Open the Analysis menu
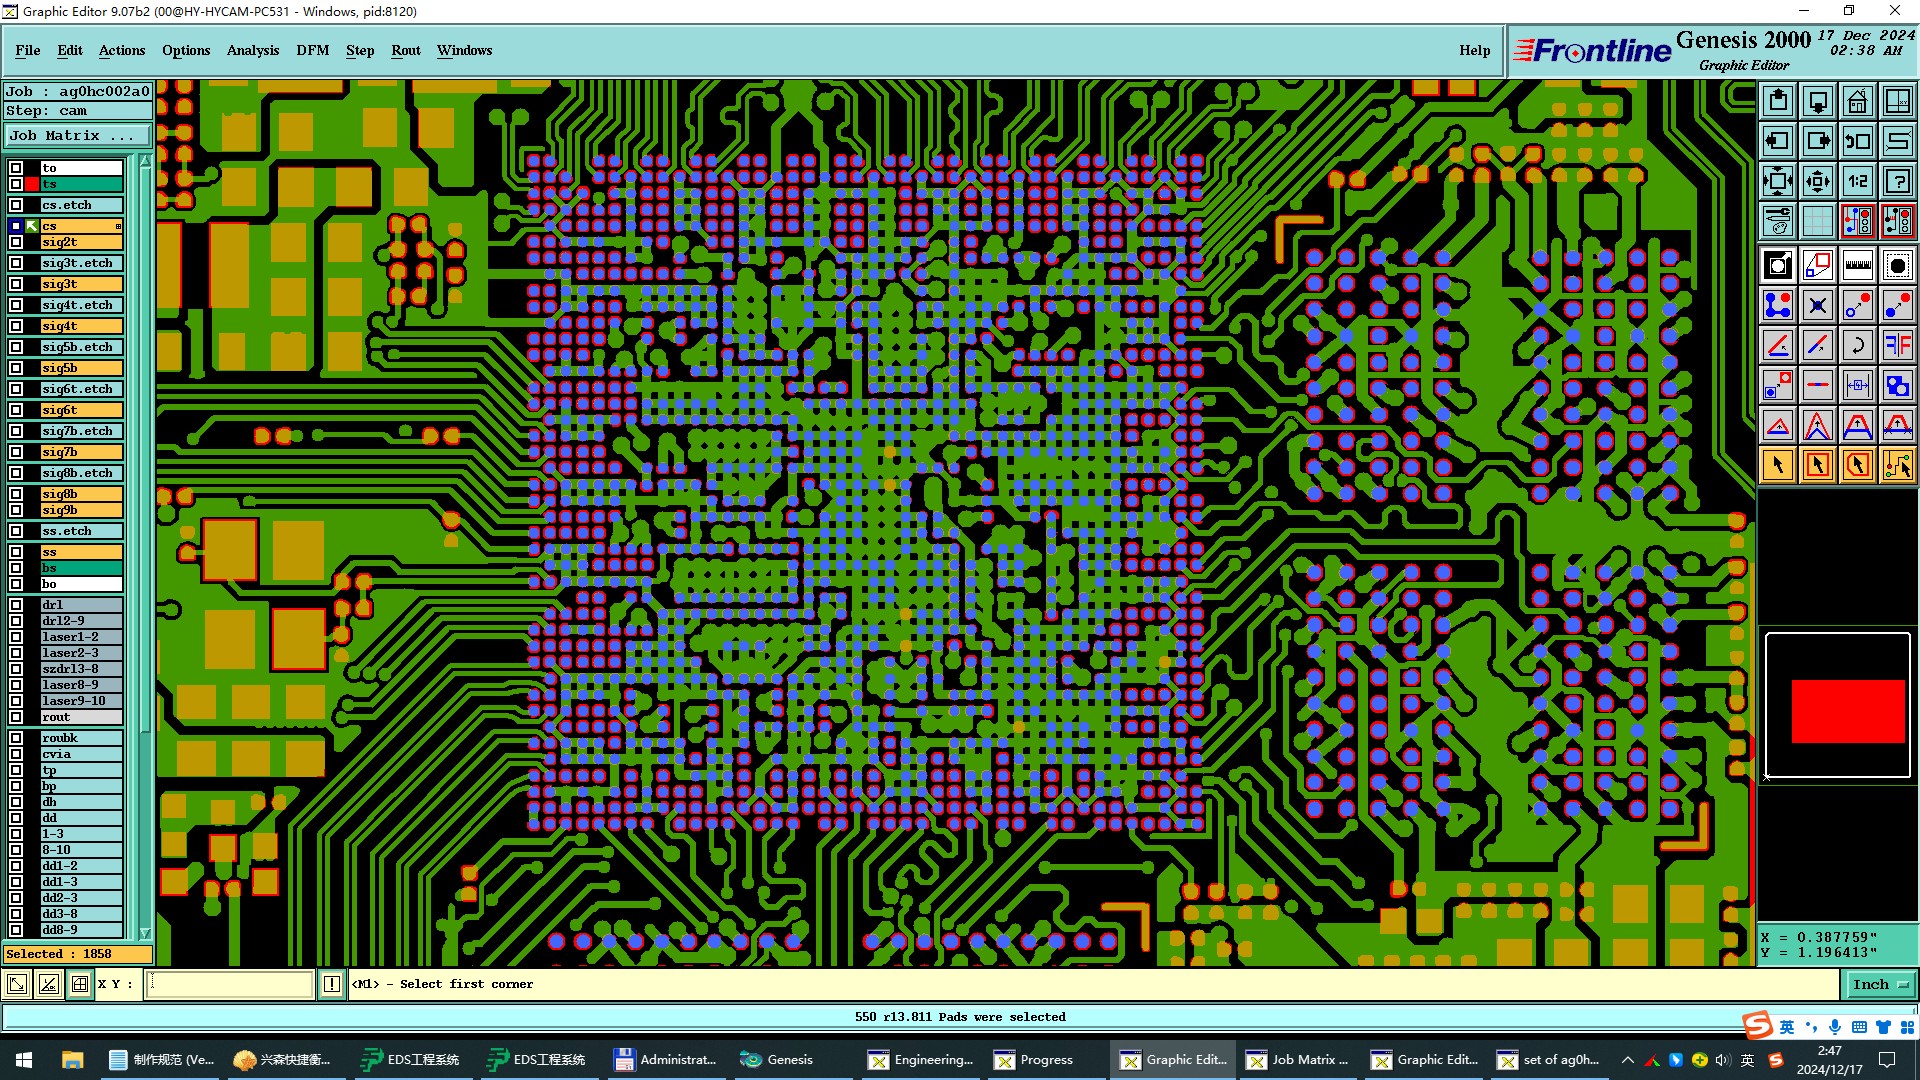 pos(252,50)
